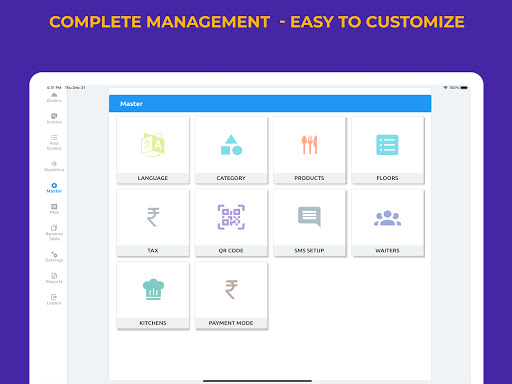Open the QR Code scanner icon
Screen dimensions: 512x384
coord(231,217)
